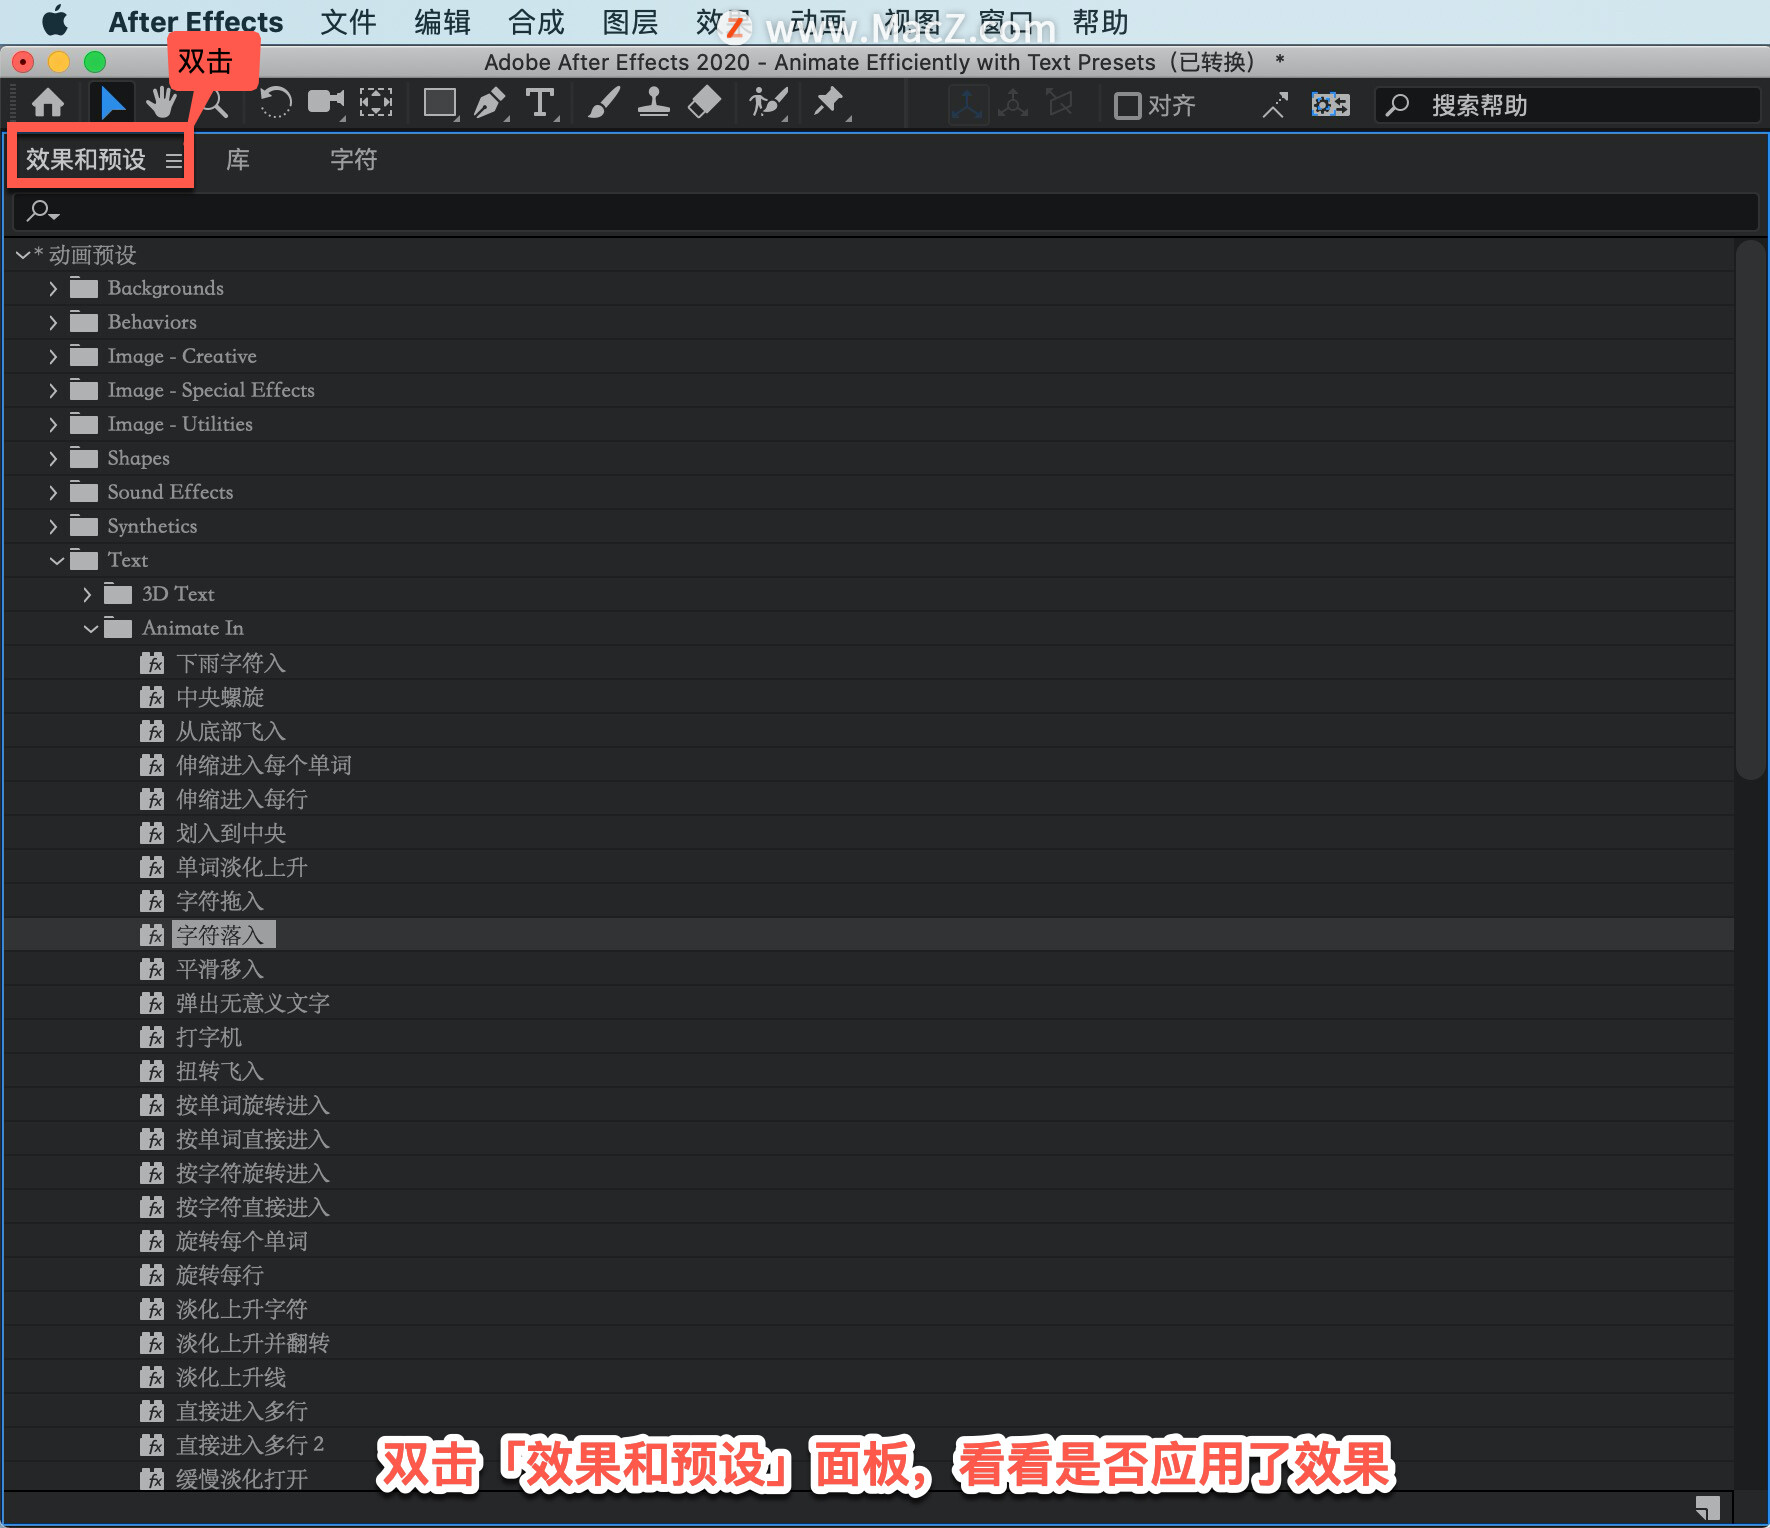Click the snapping options expand icon
Image resolution: width=1770 pixels, height=1528 pixels.
click(x=1273, y=105)
